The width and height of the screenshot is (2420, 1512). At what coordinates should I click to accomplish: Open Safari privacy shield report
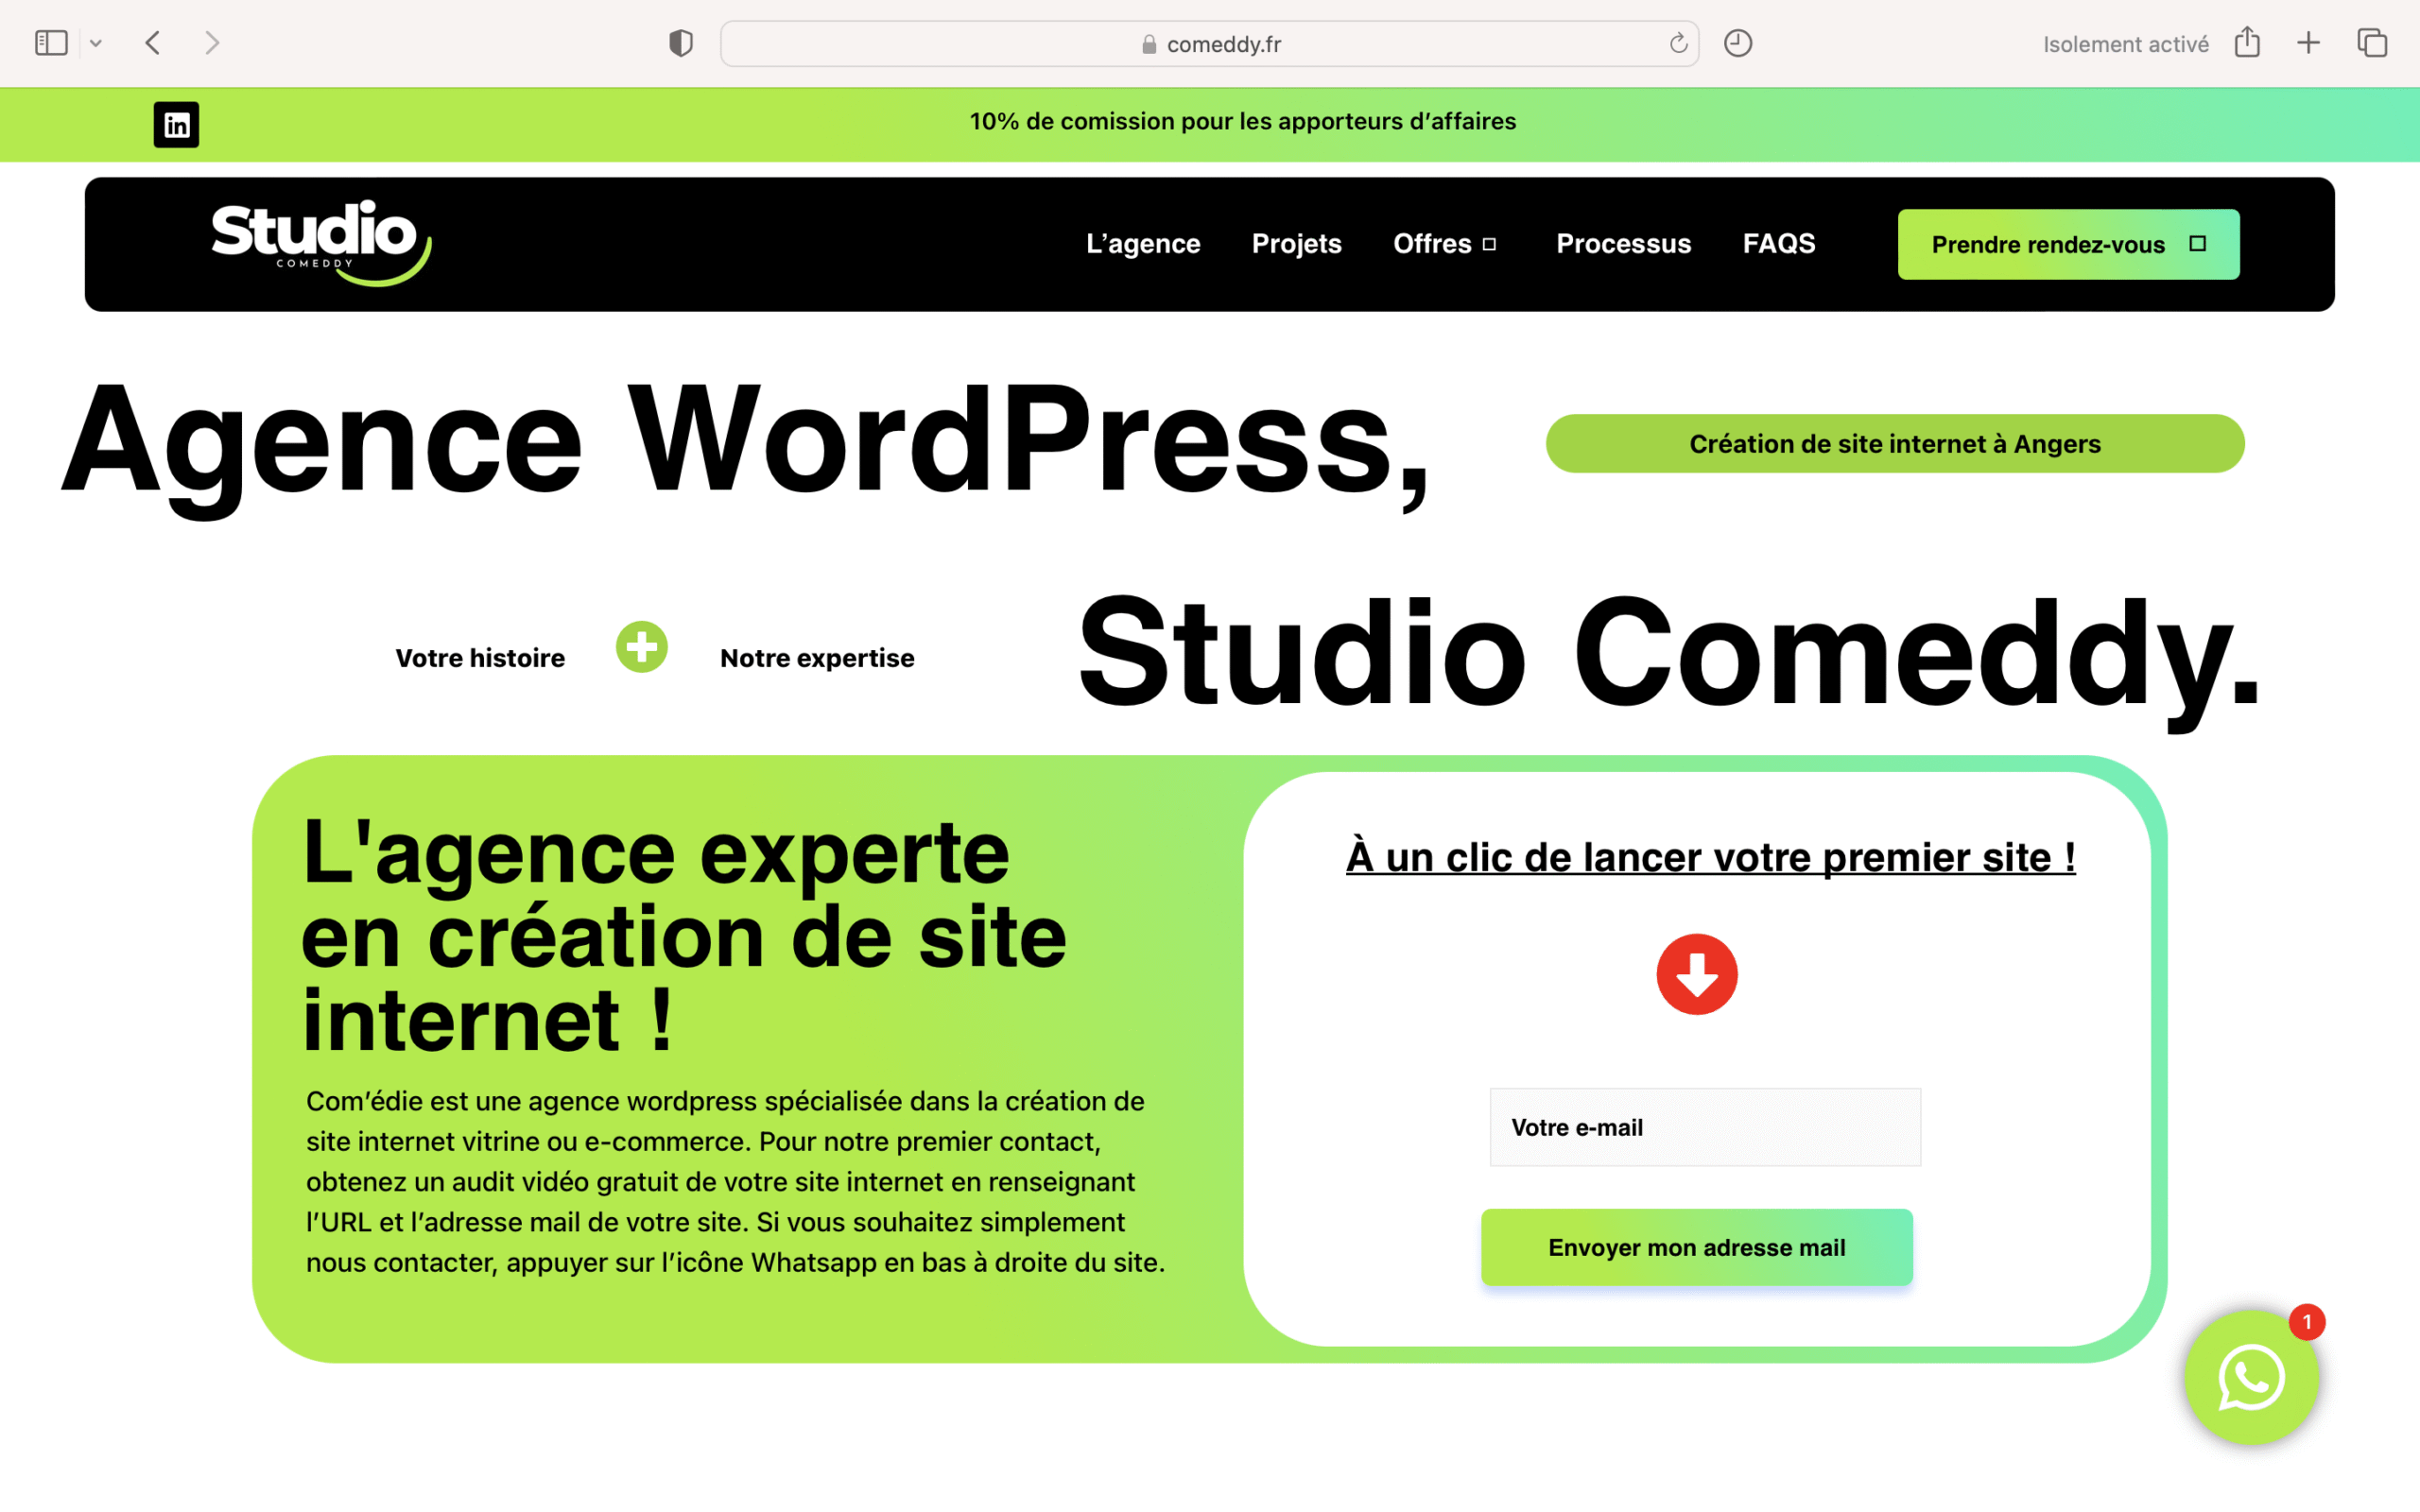(x=681, y=43)
